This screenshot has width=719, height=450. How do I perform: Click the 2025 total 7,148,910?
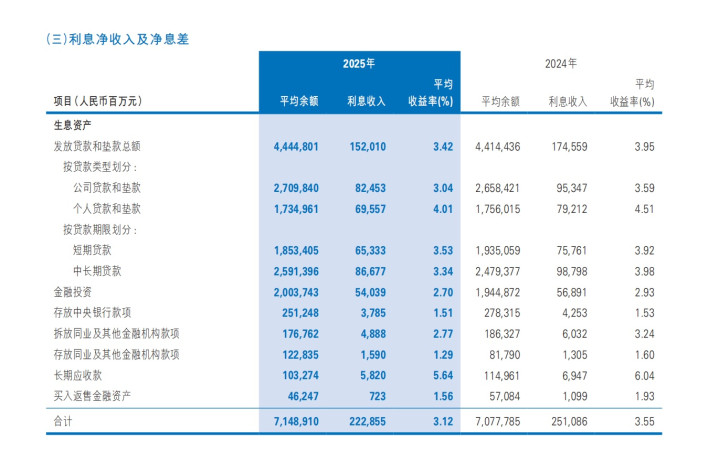pyautogui.click(x=296, y=422)
